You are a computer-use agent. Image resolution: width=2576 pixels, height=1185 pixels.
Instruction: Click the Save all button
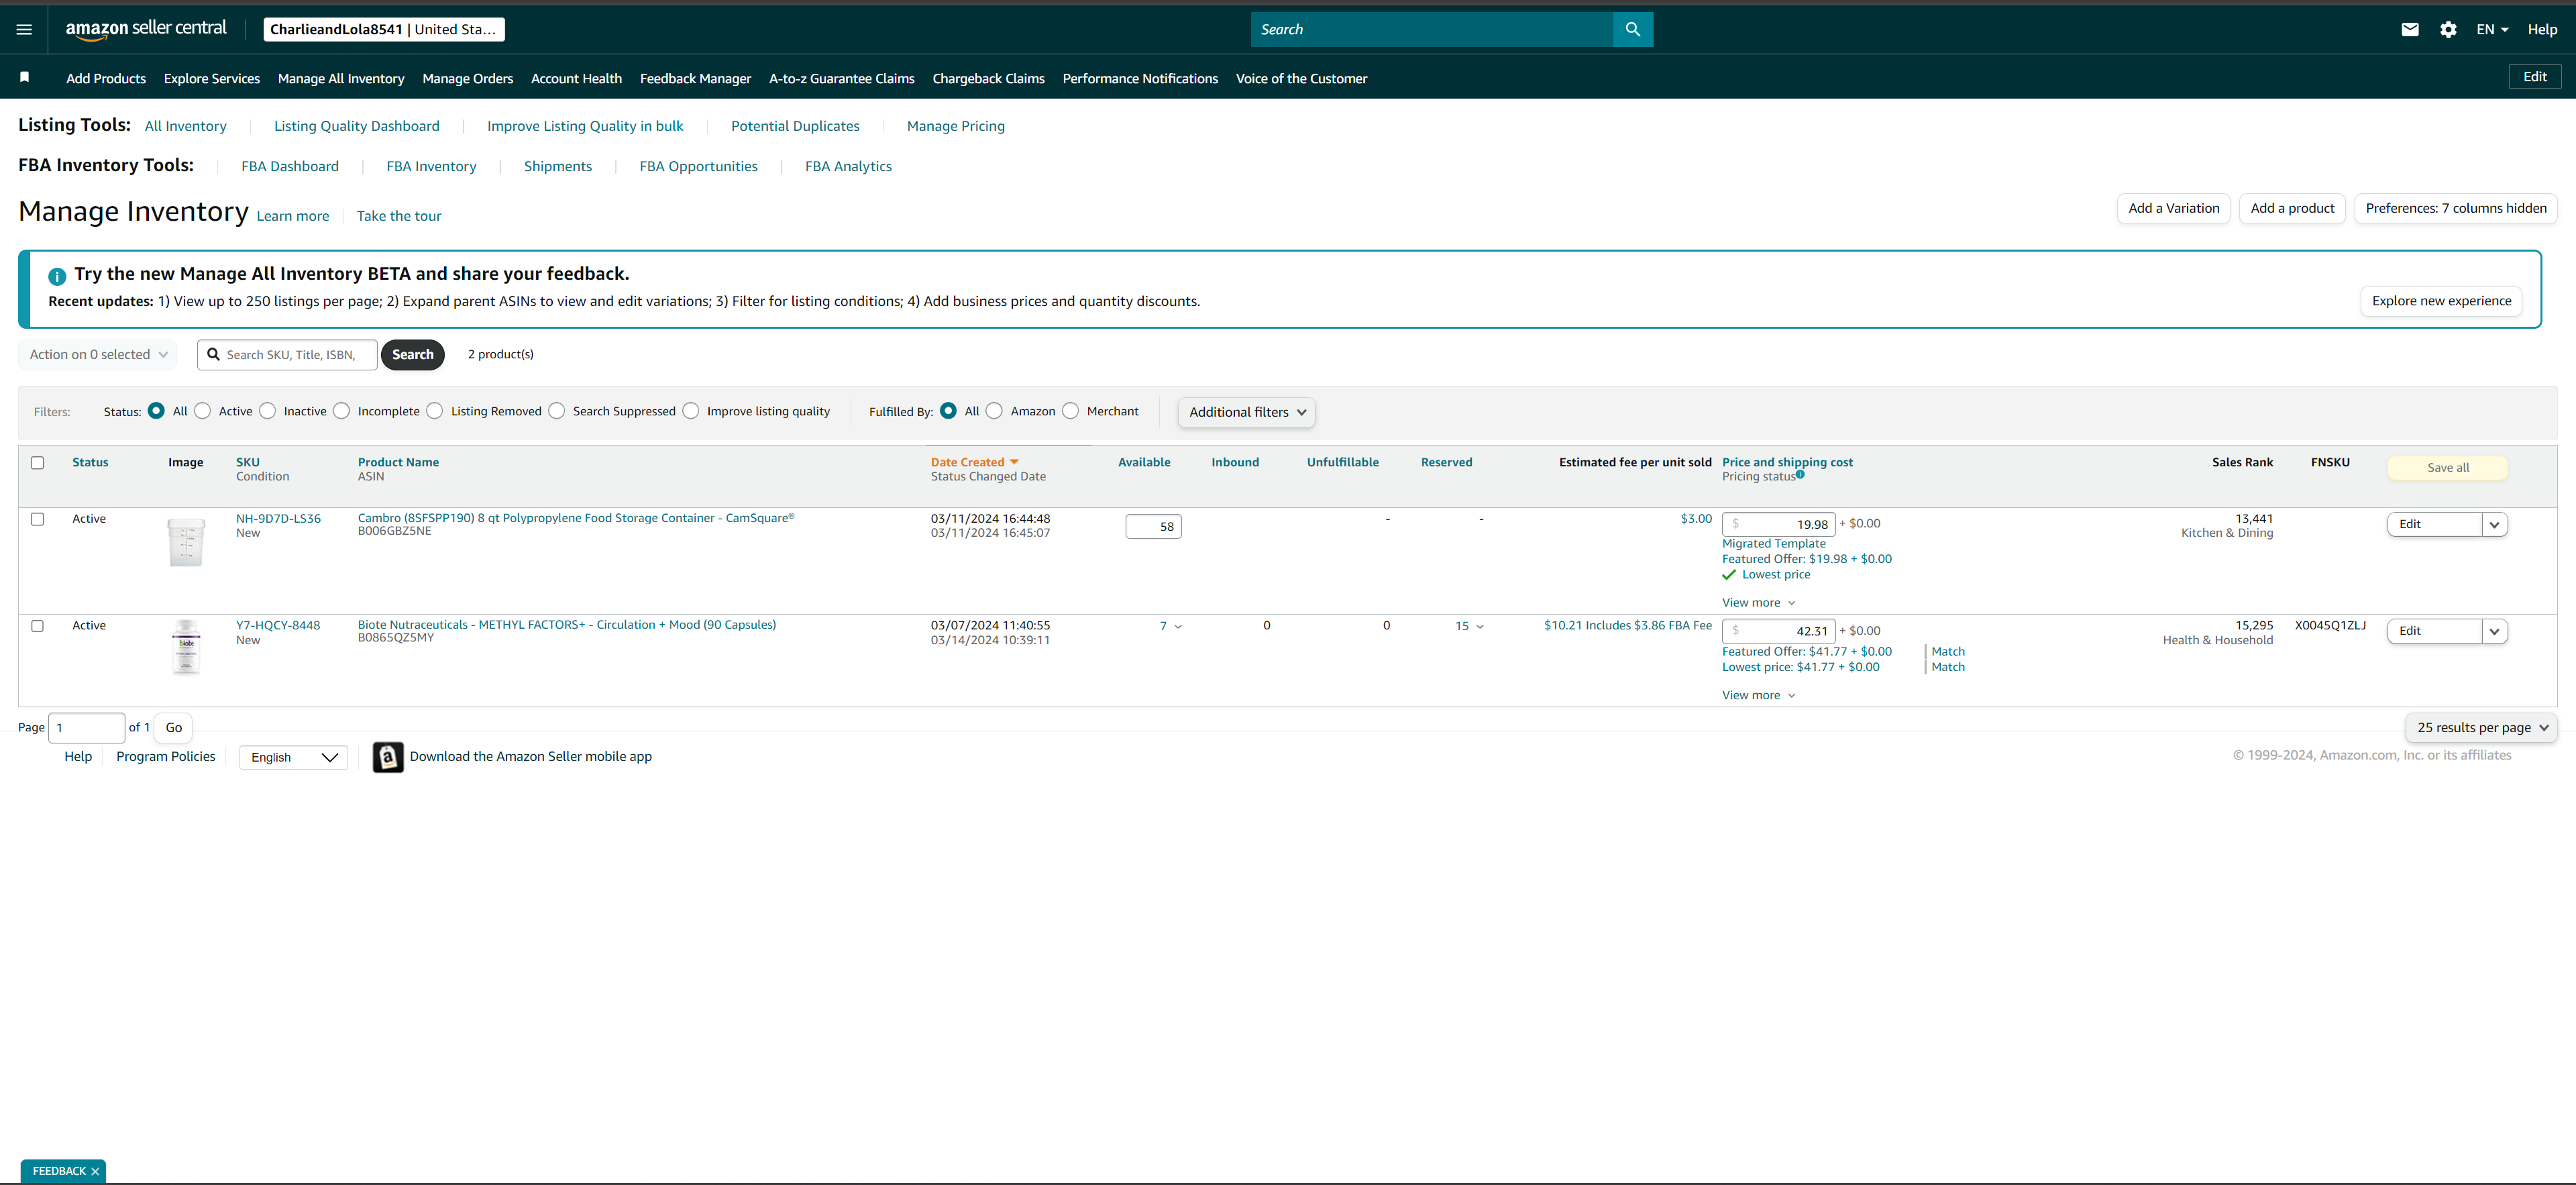pyautogui.click(x=2447, y=468)
